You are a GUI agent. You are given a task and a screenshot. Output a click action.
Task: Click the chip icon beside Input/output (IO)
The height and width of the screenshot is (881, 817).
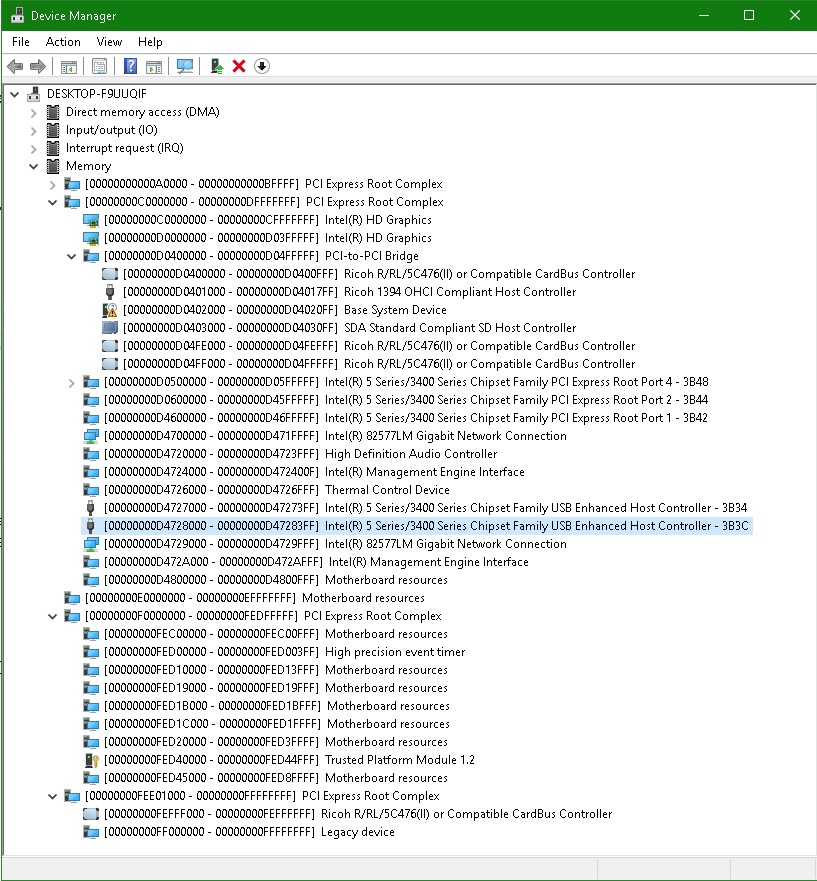click(x=53, y=130)
